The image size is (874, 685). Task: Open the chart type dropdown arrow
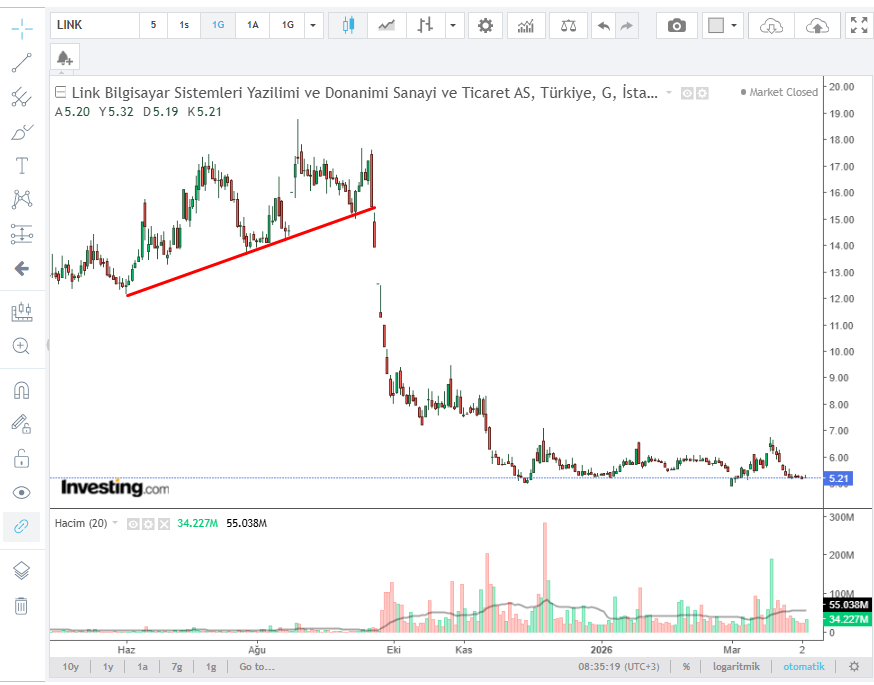coord(454,25)
